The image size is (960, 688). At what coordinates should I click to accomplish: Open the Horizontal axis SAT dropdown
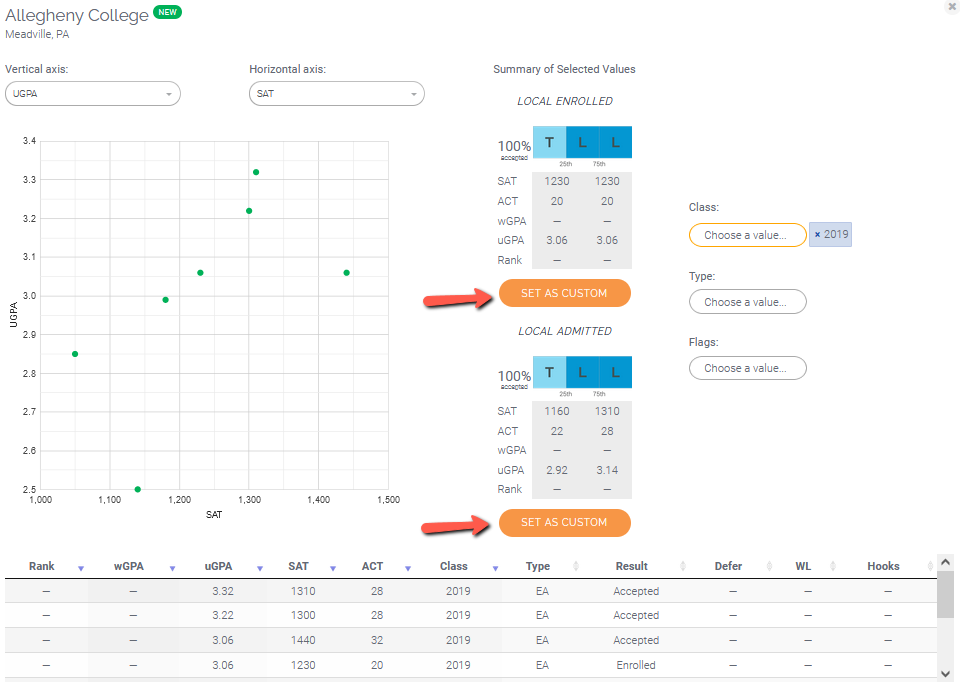pos(336,94)
